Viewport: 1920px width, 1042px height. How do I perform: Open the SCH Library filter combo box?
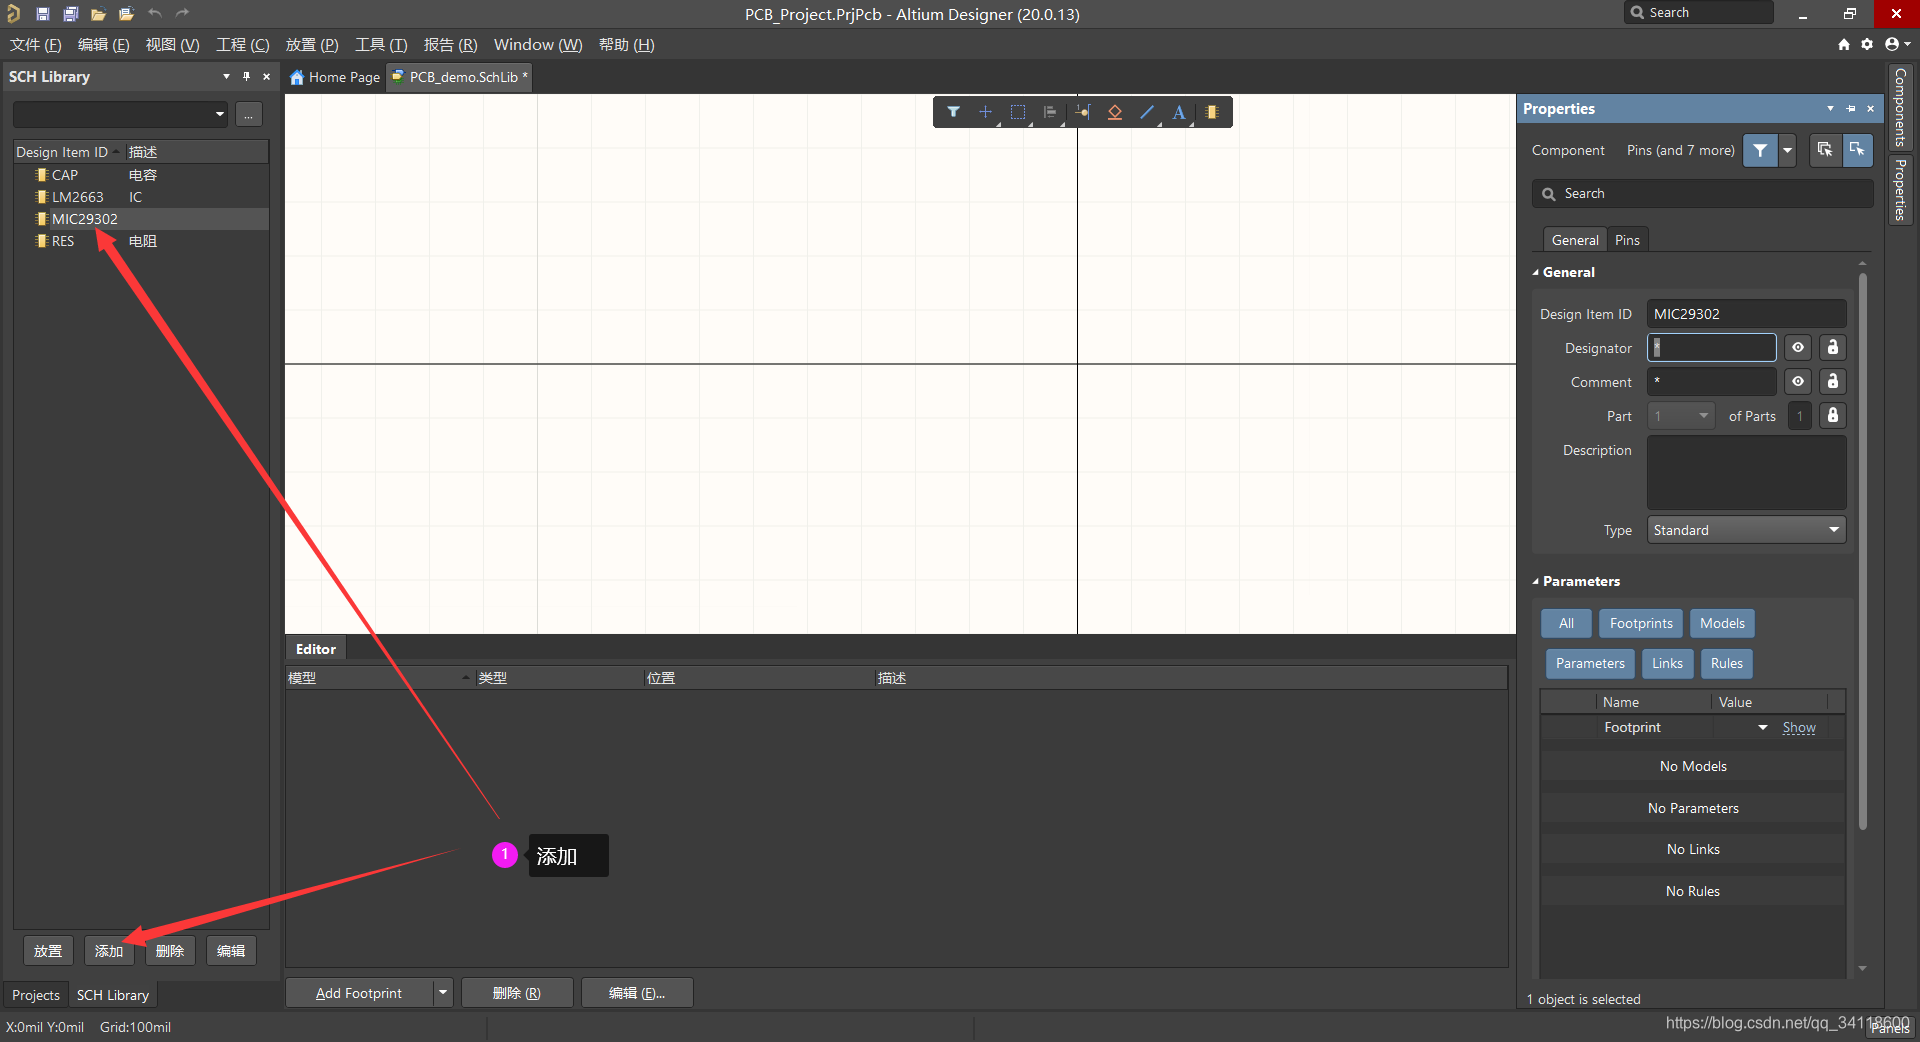pos(120,114)
